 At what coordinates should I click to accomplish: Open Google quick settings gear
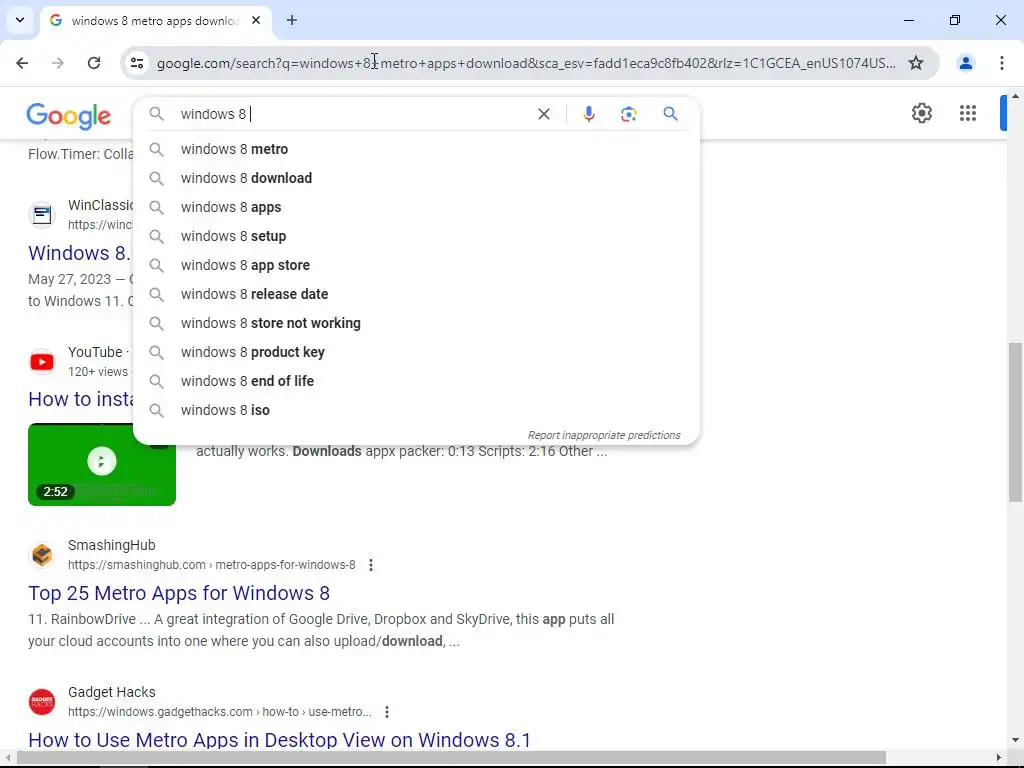pos(921,113)
